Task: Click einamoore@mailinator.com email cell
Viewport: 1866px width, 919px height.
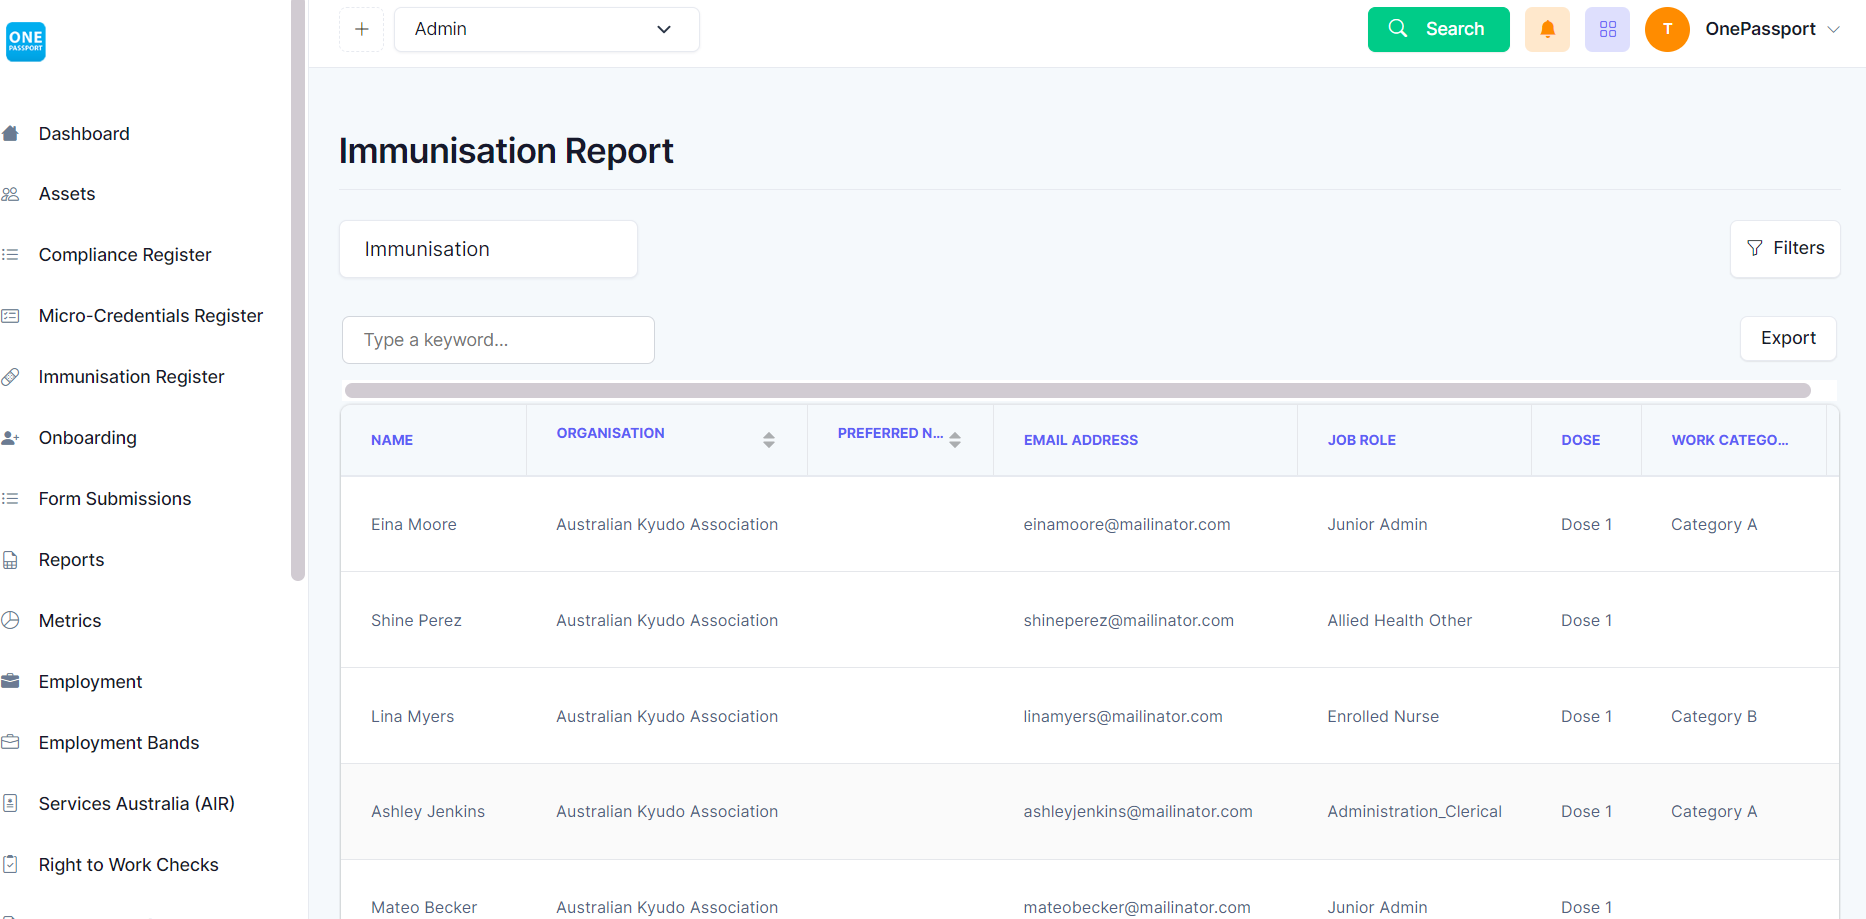Action: click(1127, 525)
